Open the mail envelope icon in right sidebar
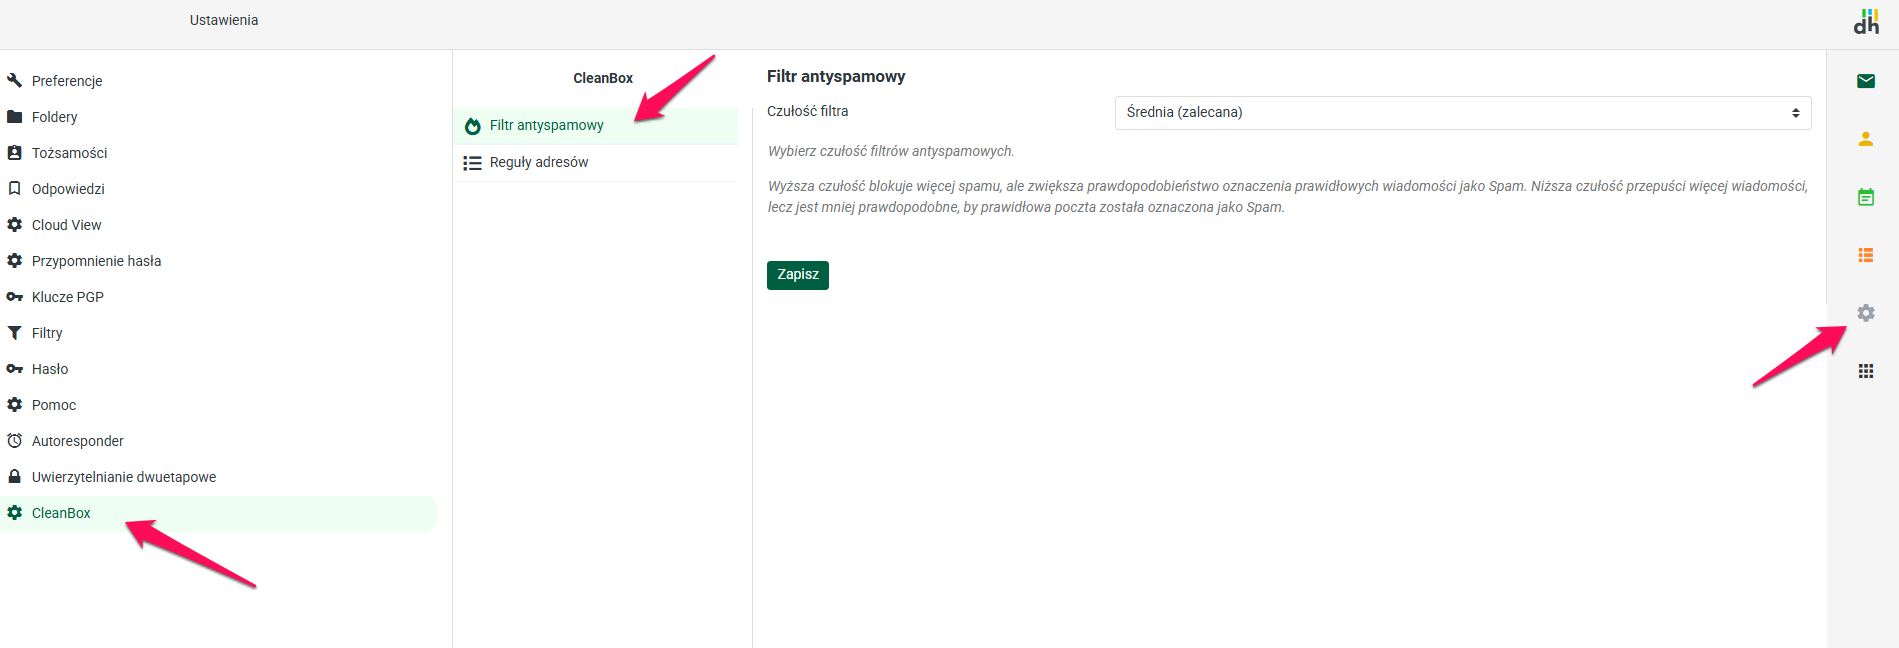1899x648 pixels. pyautogui.click(x=1865, y=81)
